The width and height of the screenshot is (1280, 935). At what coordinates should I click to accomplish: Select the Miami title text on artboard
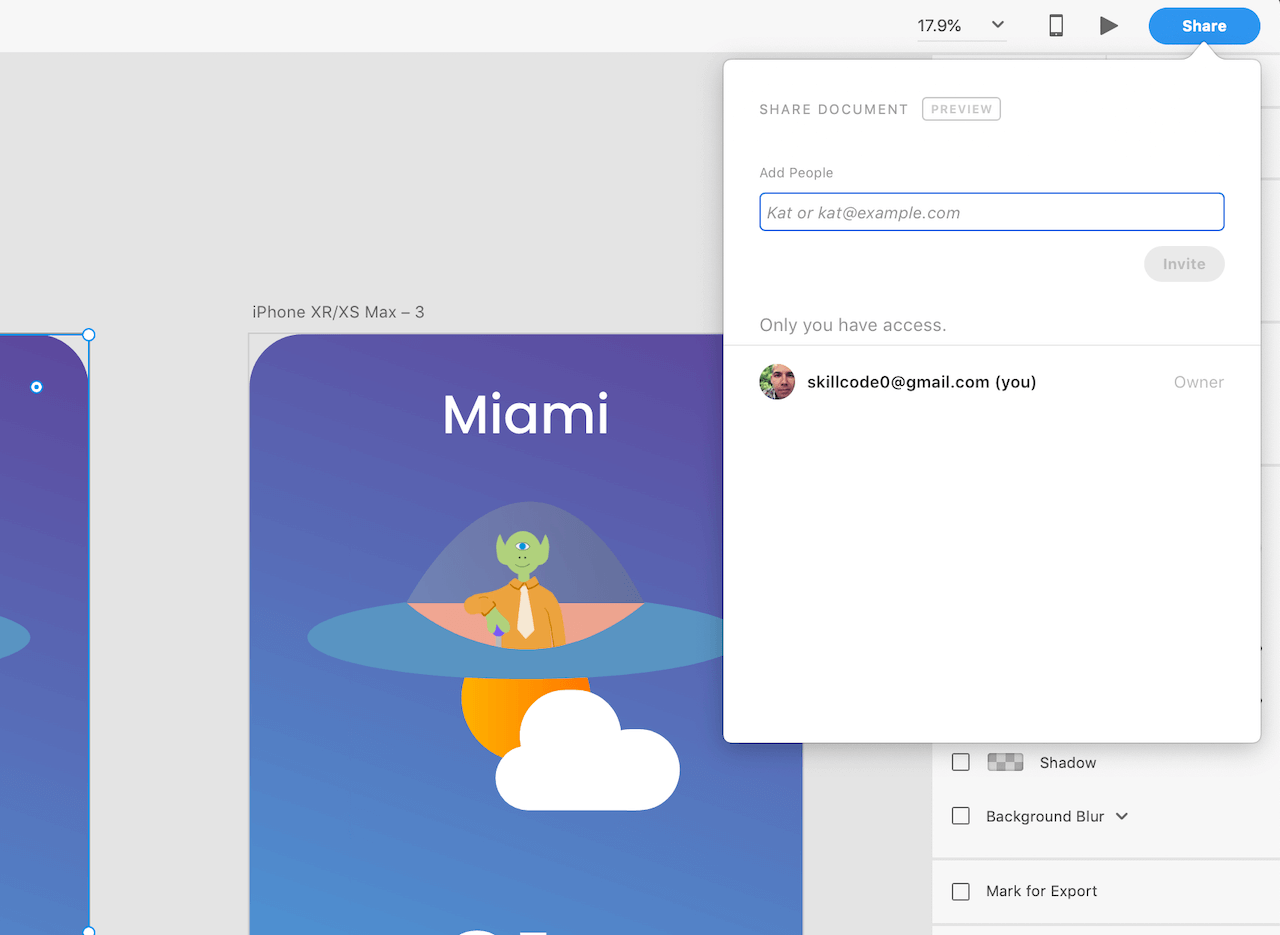pyautogui.click(x=525, y=413)
